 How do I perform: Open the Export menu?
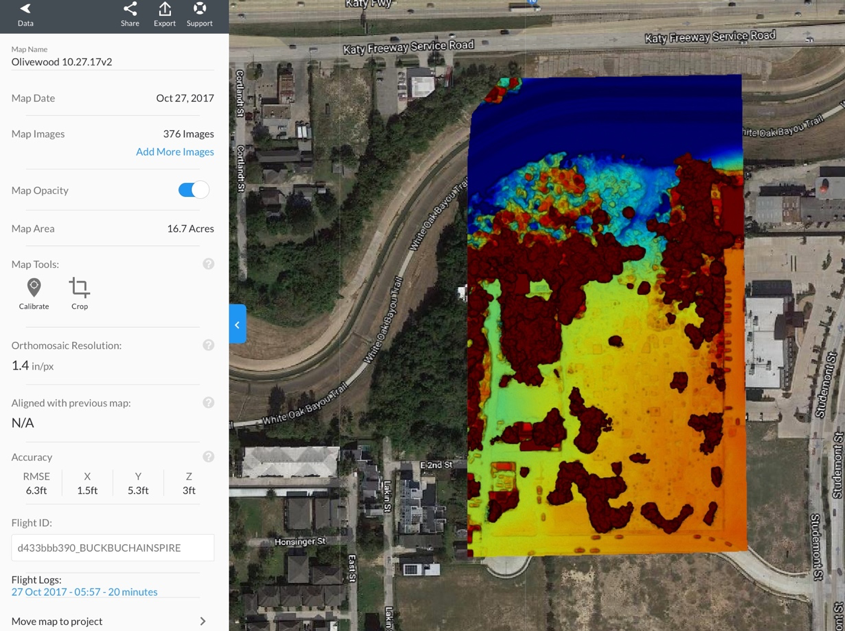click(x=164, y=15)
